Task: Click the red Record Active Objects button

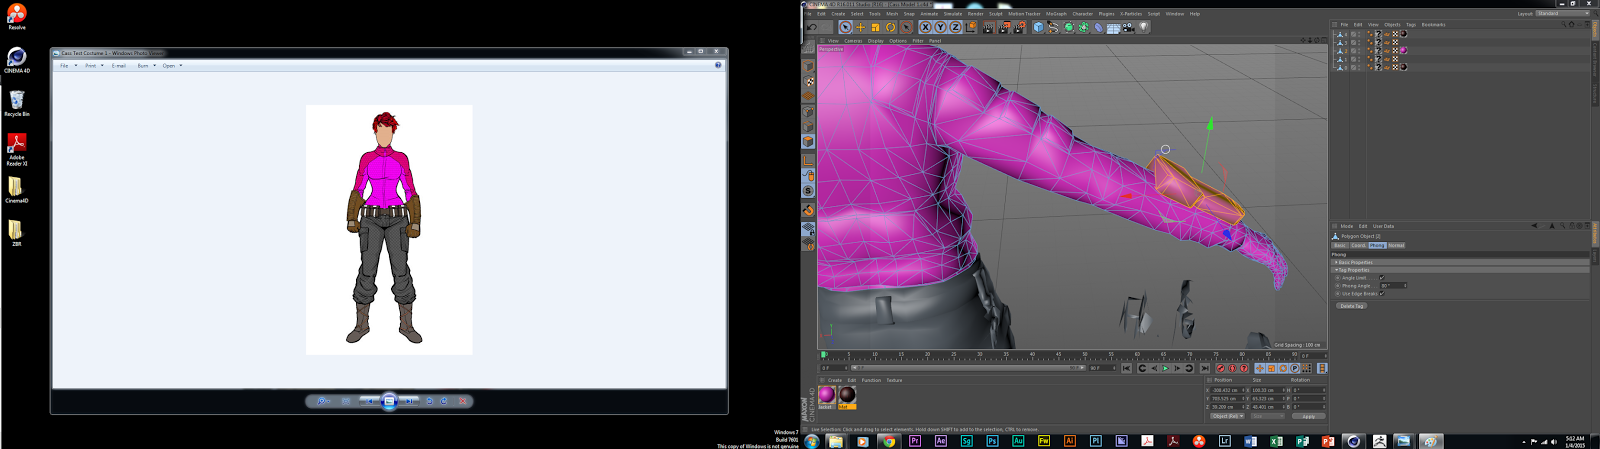Action: (1221, 368)
